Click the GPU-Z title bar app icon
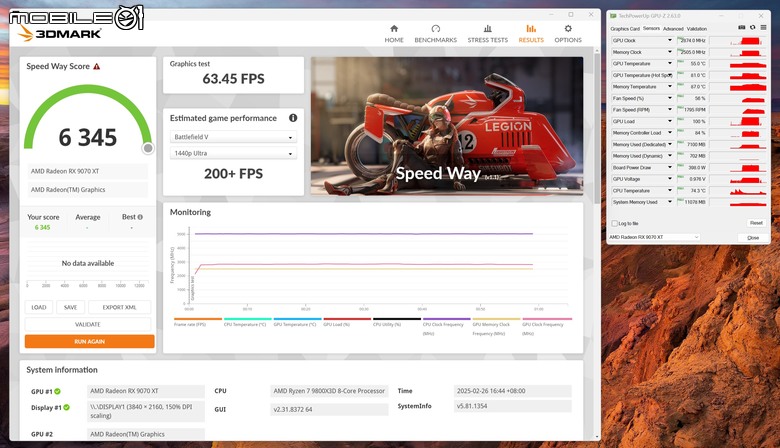This screenshot has height=448, width=780. 613,16
